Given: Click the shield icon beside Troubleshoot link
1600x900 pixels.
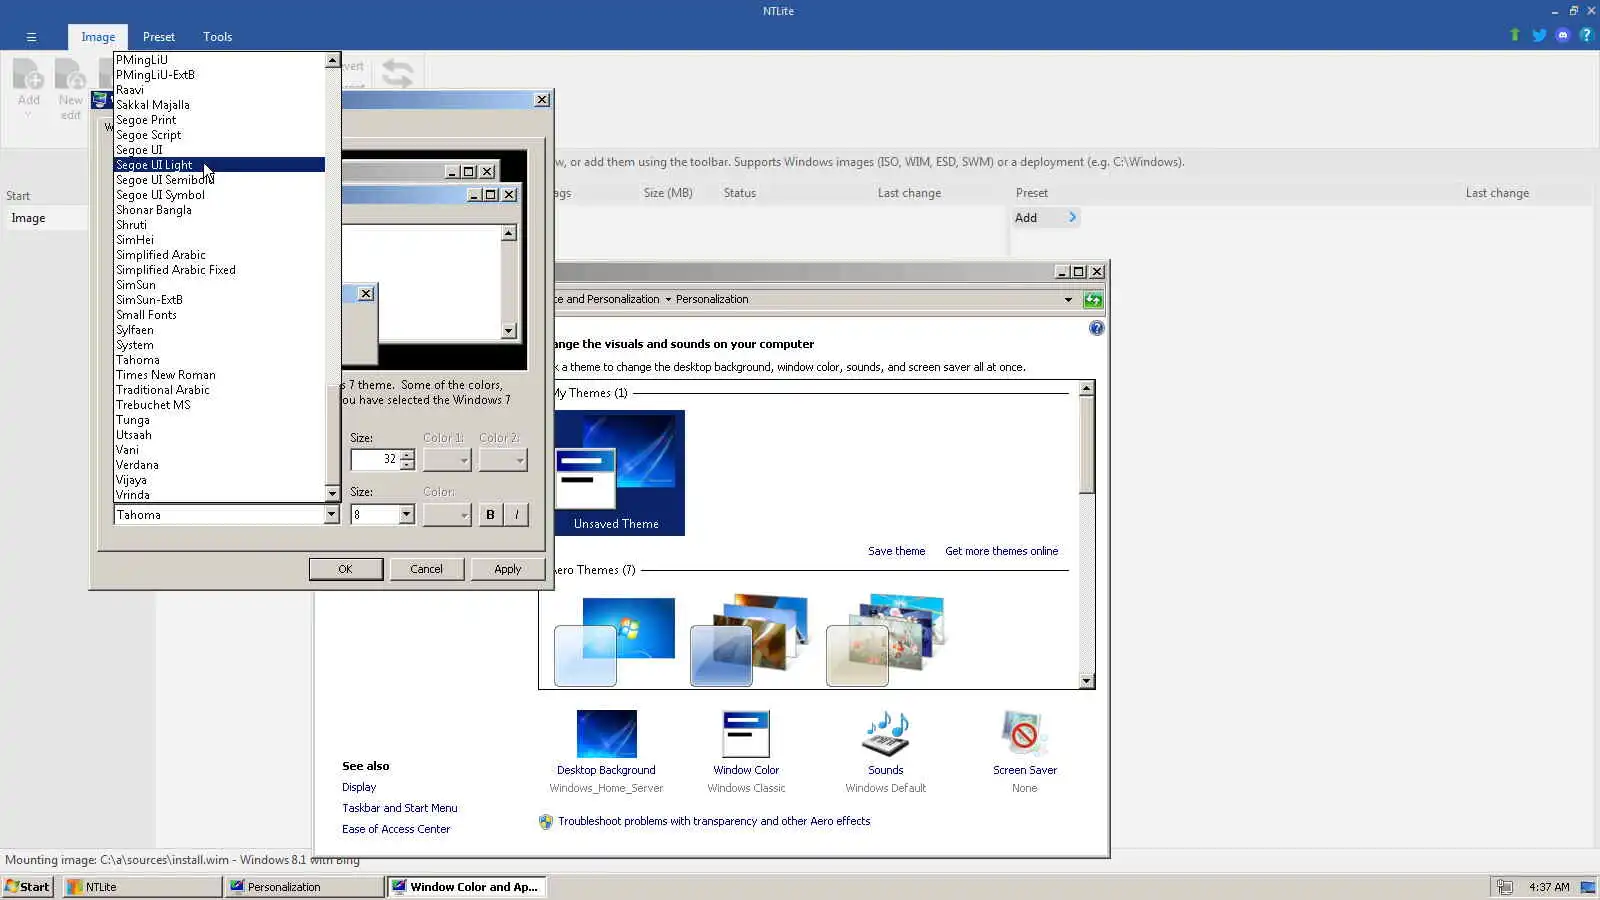Looking at the screenshot, I should pyautogui.click(x=546, y=822).
